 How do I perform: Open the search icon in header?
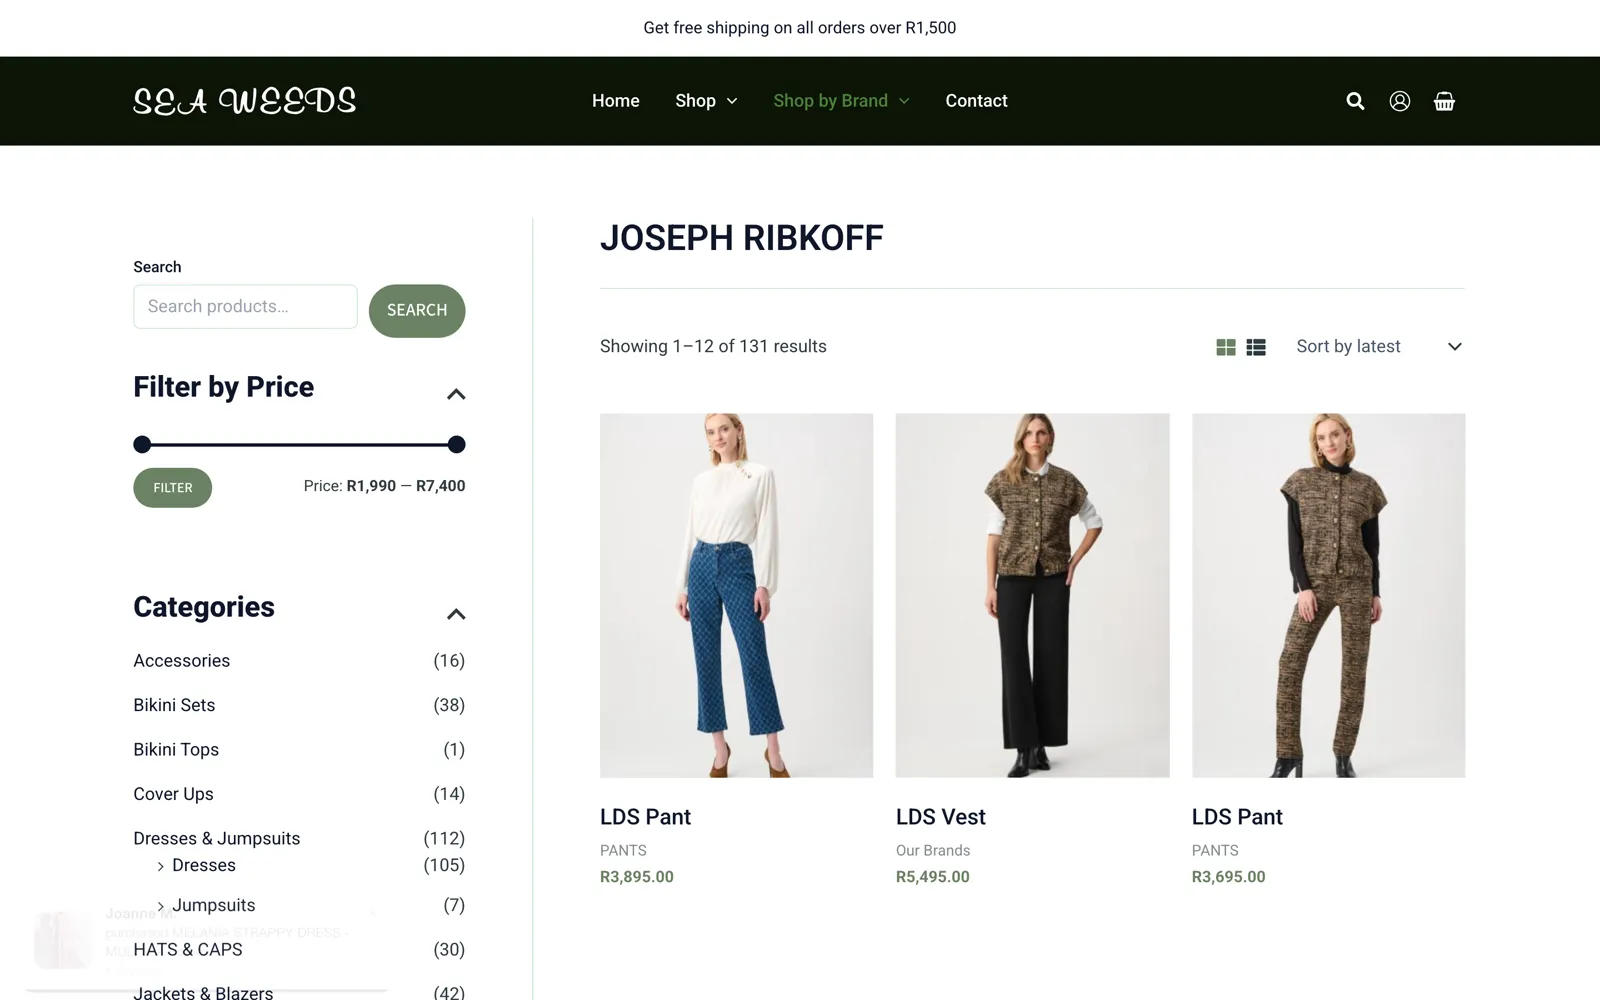tap(1355, 101)
